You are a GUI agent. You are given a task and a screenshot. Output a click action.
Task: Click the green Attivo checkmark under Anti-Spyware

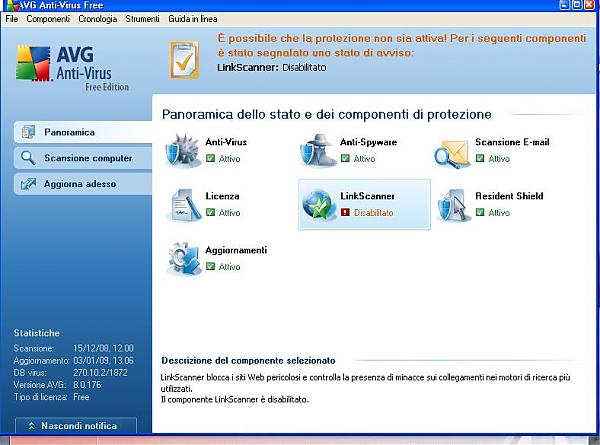345,158
